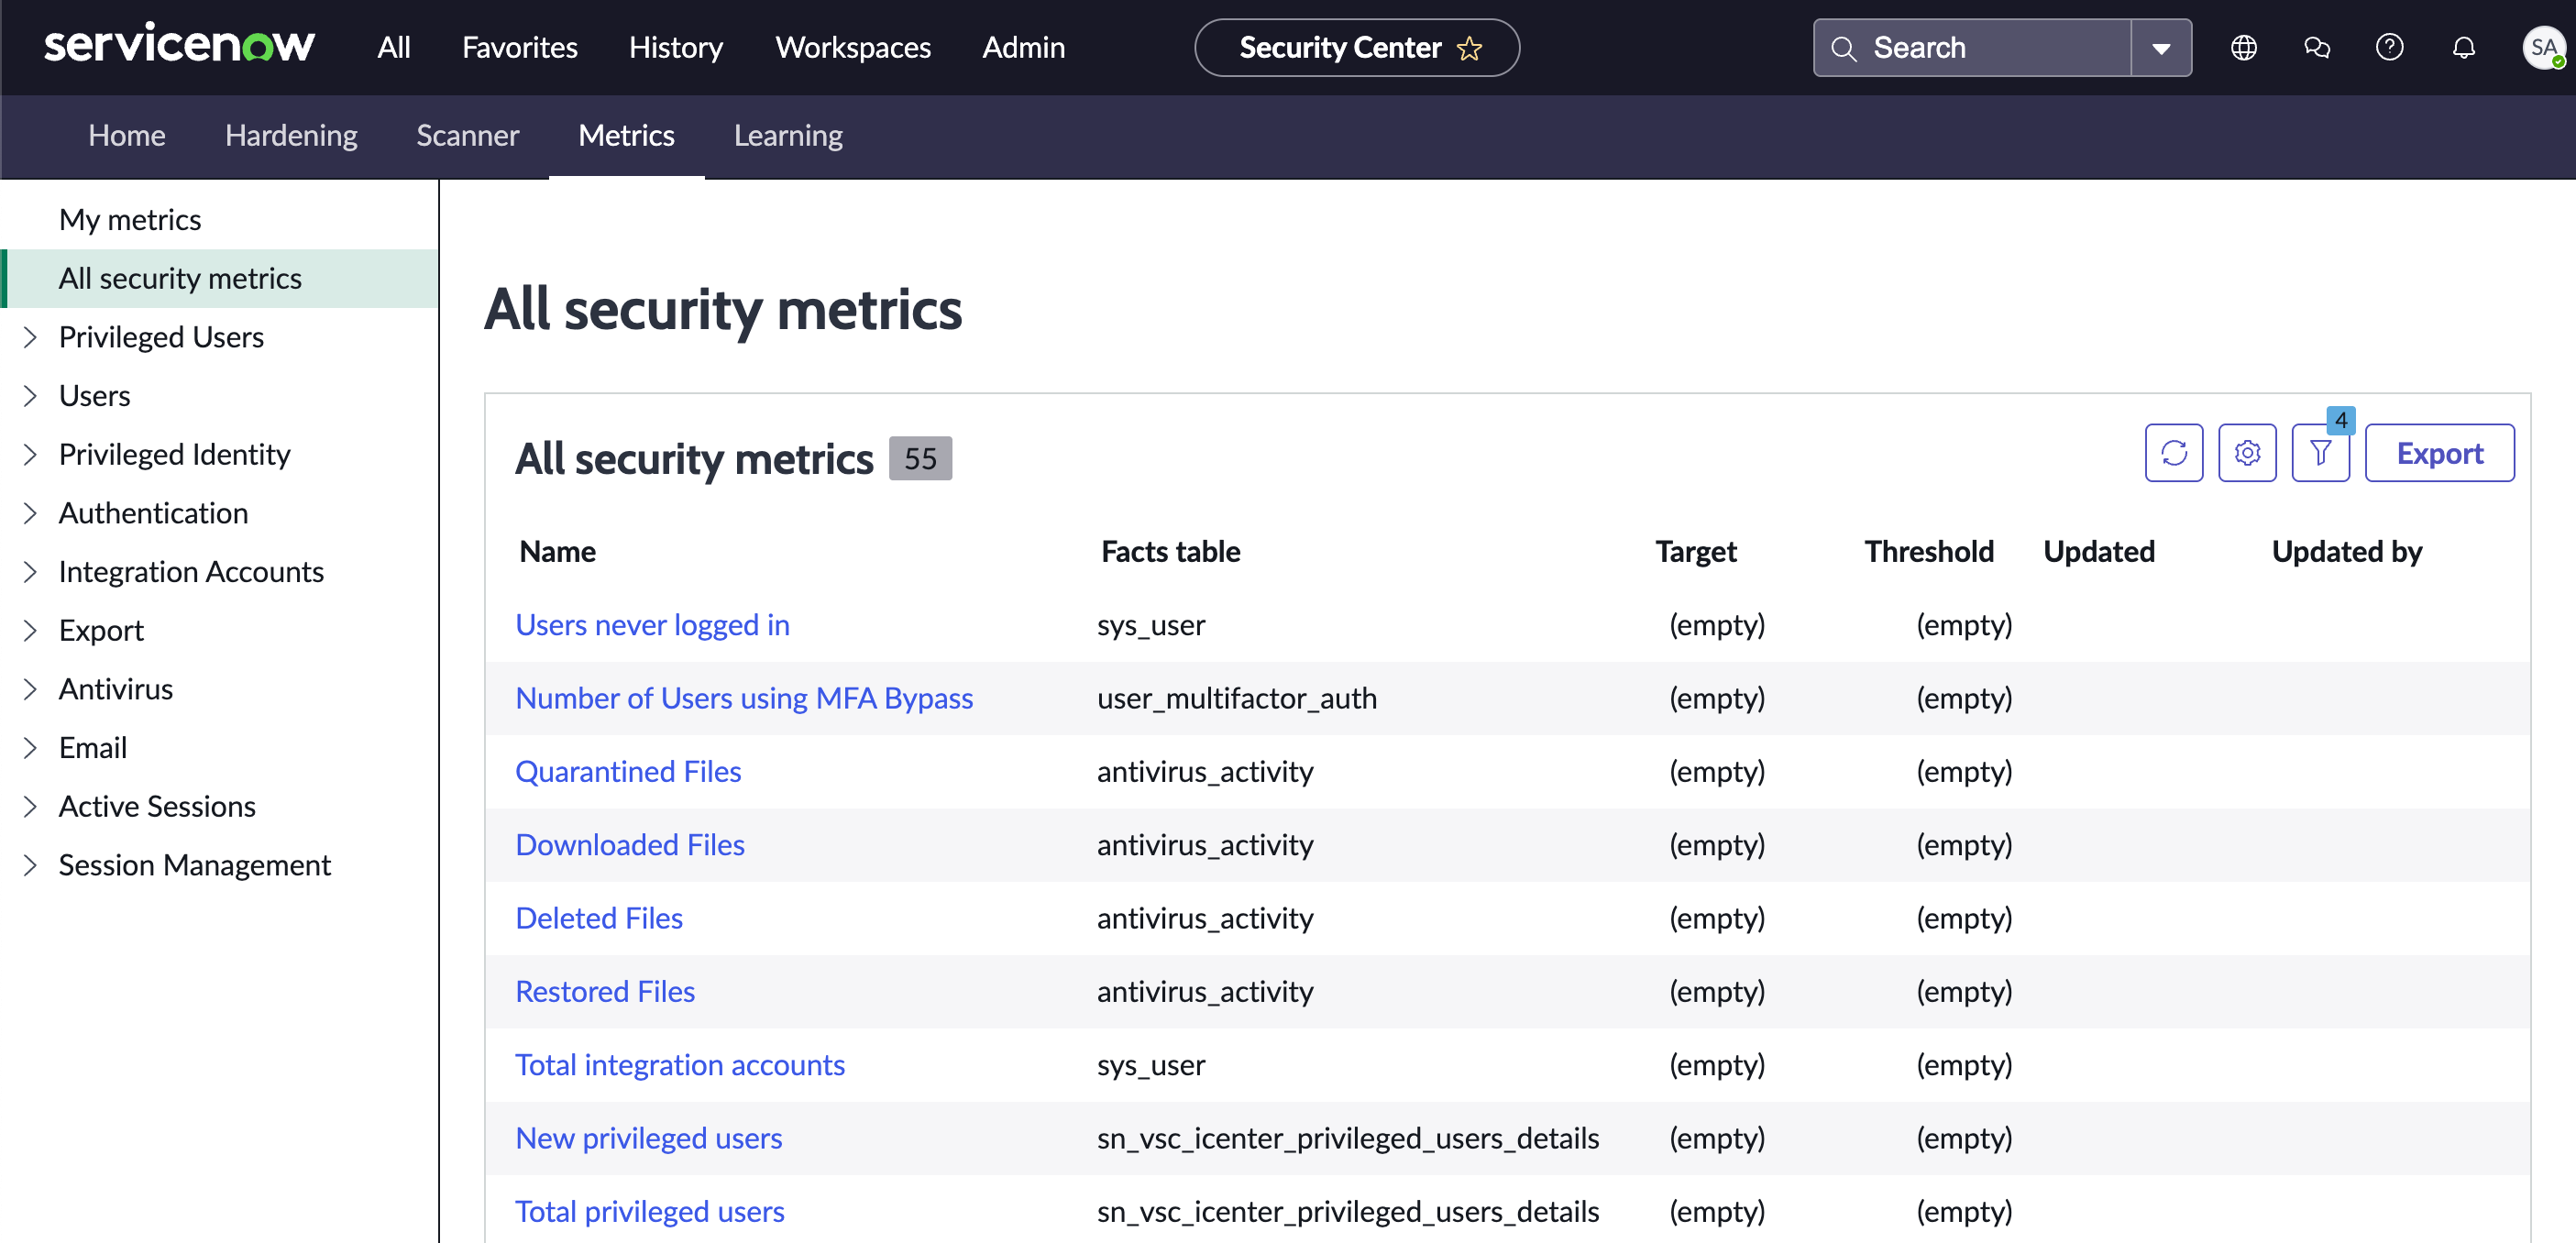
Task: Open Users never logged in metric
Action: tap(652, 625)
